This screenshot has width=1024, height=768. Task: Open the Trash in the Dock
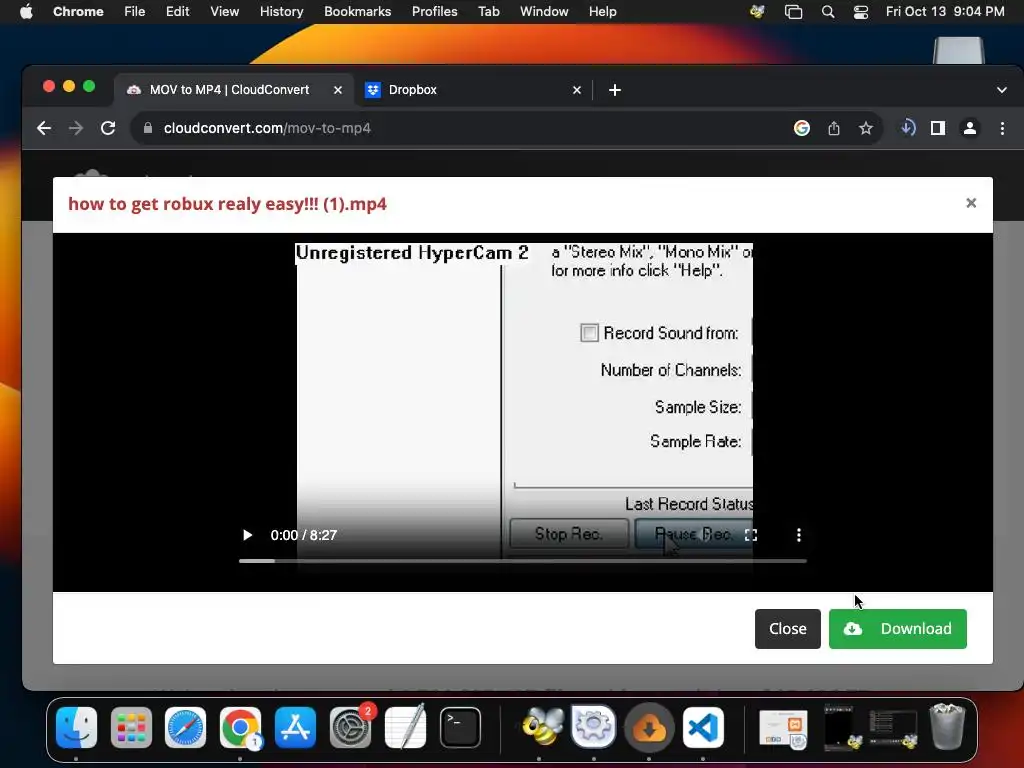coord(948,726)
